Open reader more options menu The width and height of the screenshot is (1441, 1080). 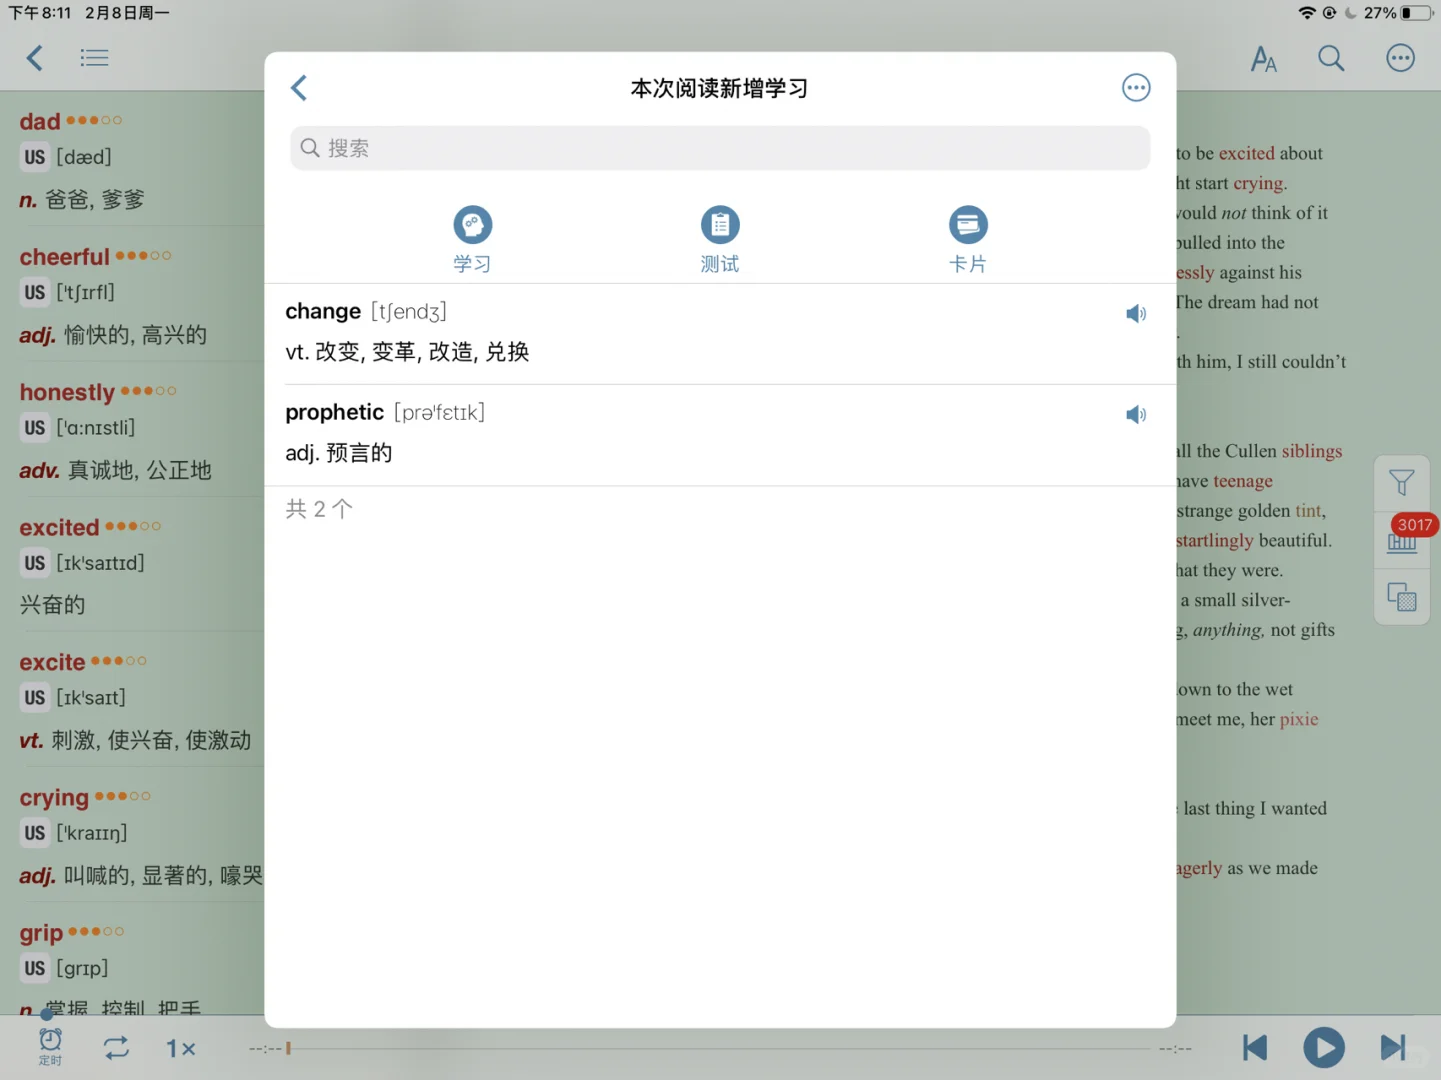coord(1401,58)
